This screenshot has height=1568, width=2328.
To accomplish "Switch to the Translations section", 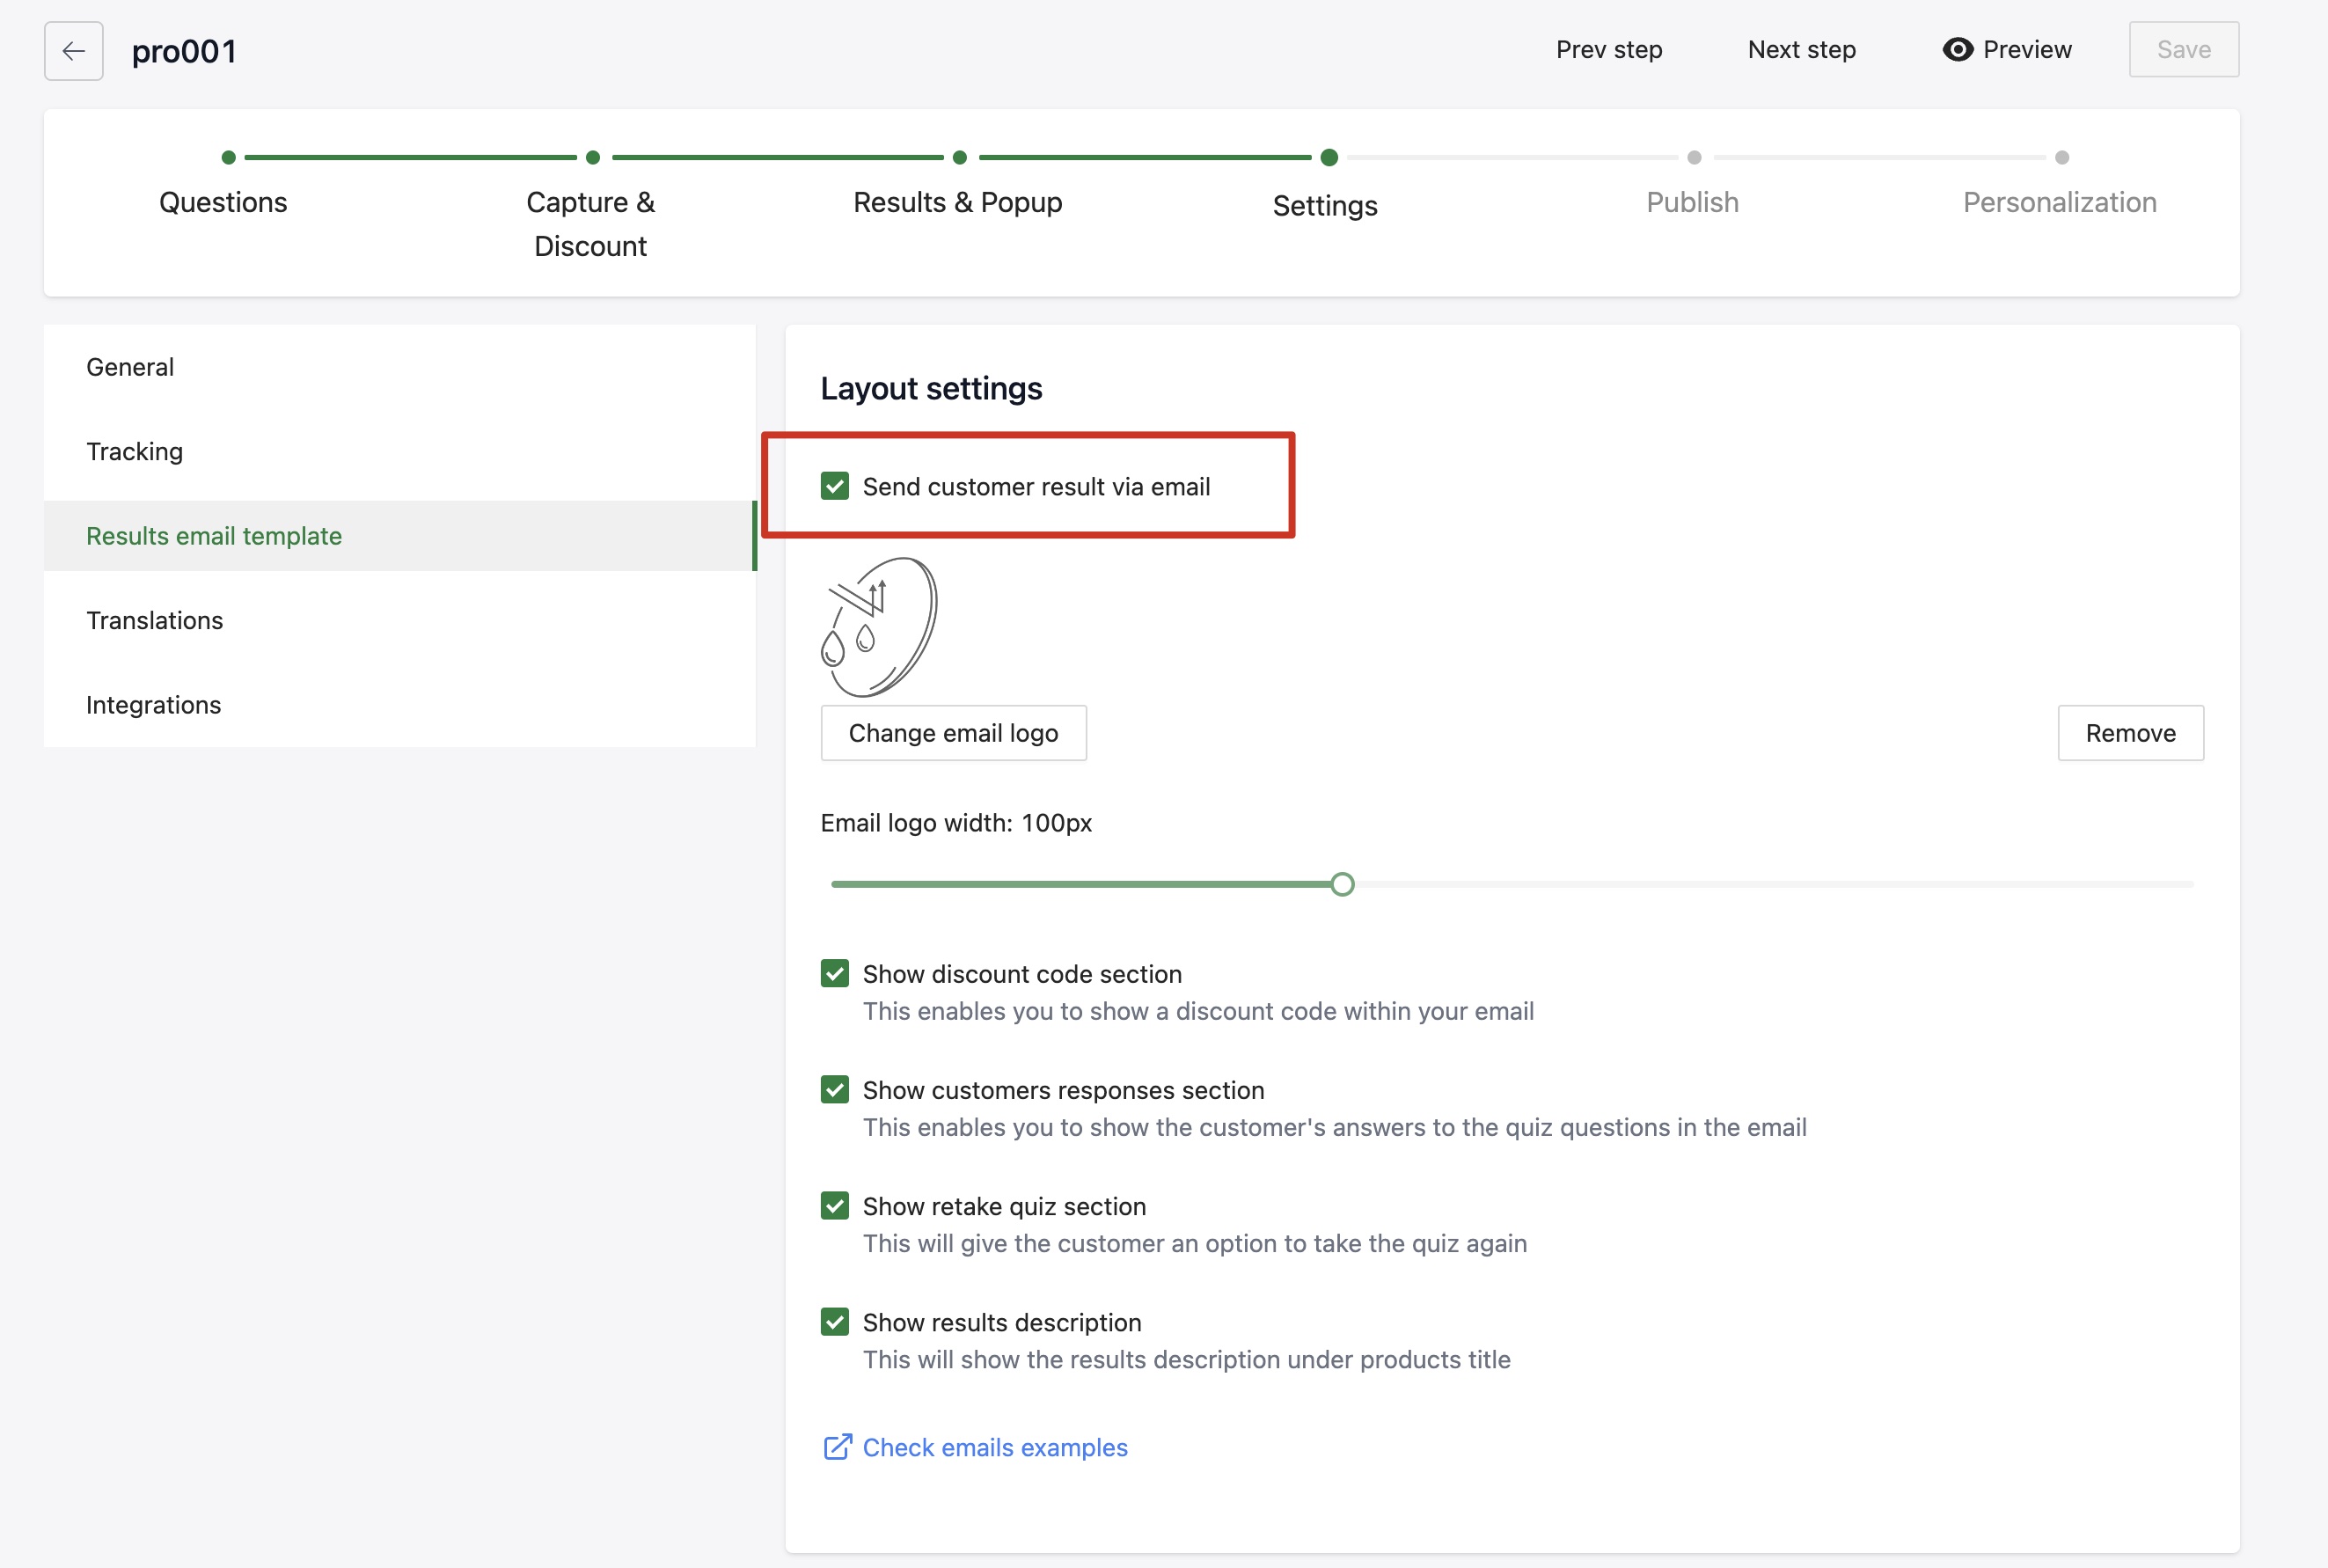I will [x=155, y=620].
